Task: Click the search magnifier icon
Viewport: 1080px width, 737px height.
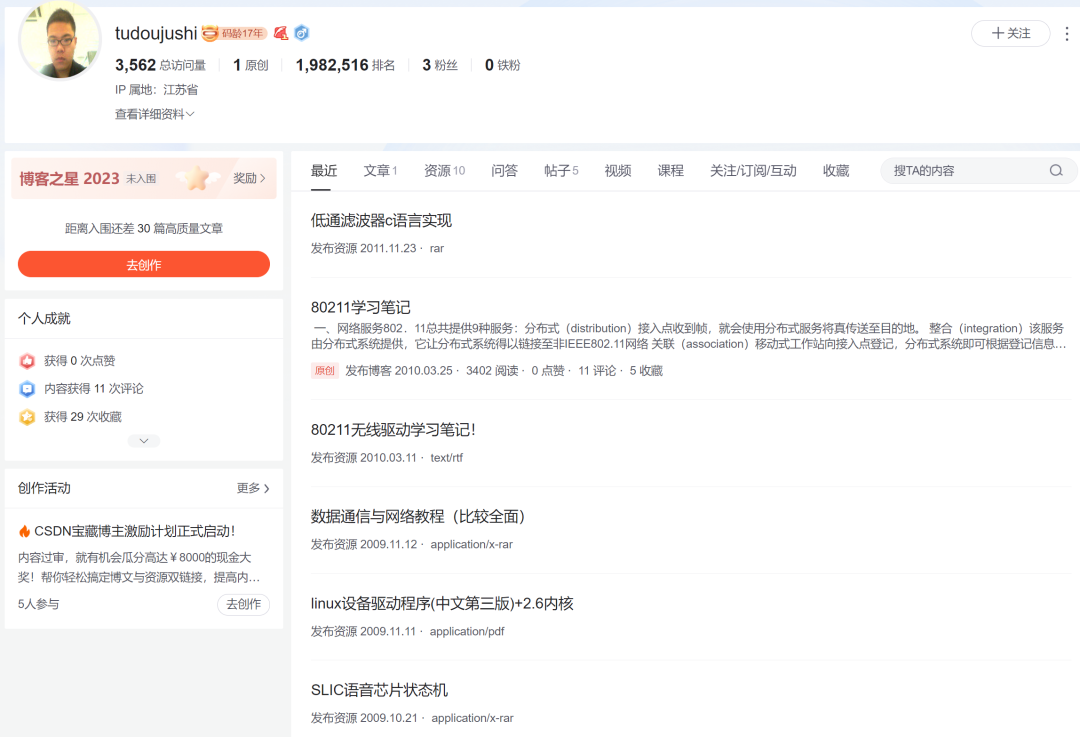Action: pyautogui.click(x=1056, y=170)
